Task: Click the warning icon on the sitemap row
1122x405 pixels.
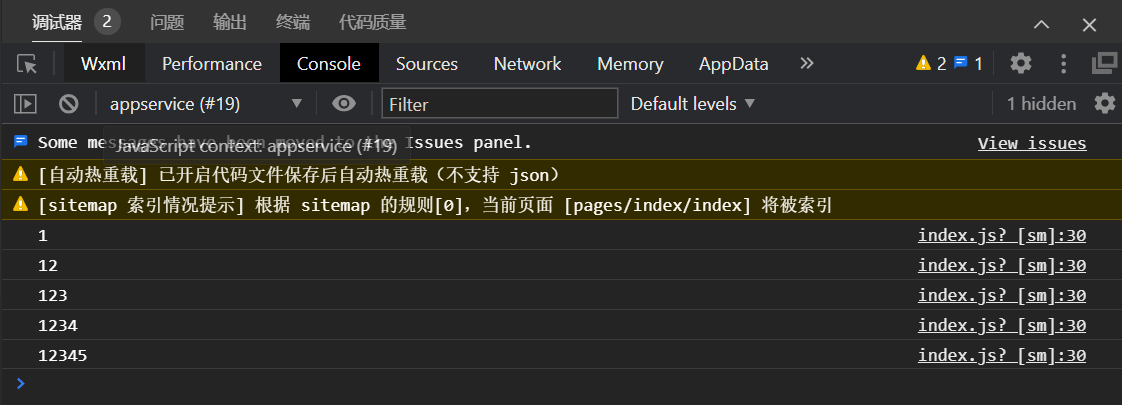Action: click(20, 205)
